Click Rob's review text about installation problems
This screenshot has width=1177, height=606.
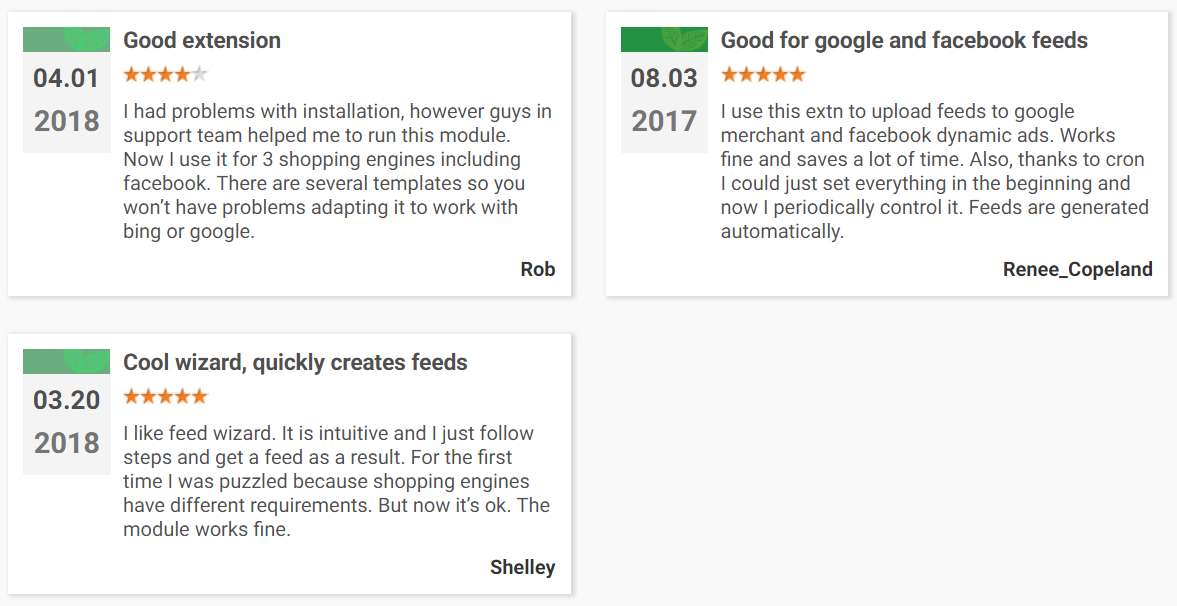pos(338,171)
